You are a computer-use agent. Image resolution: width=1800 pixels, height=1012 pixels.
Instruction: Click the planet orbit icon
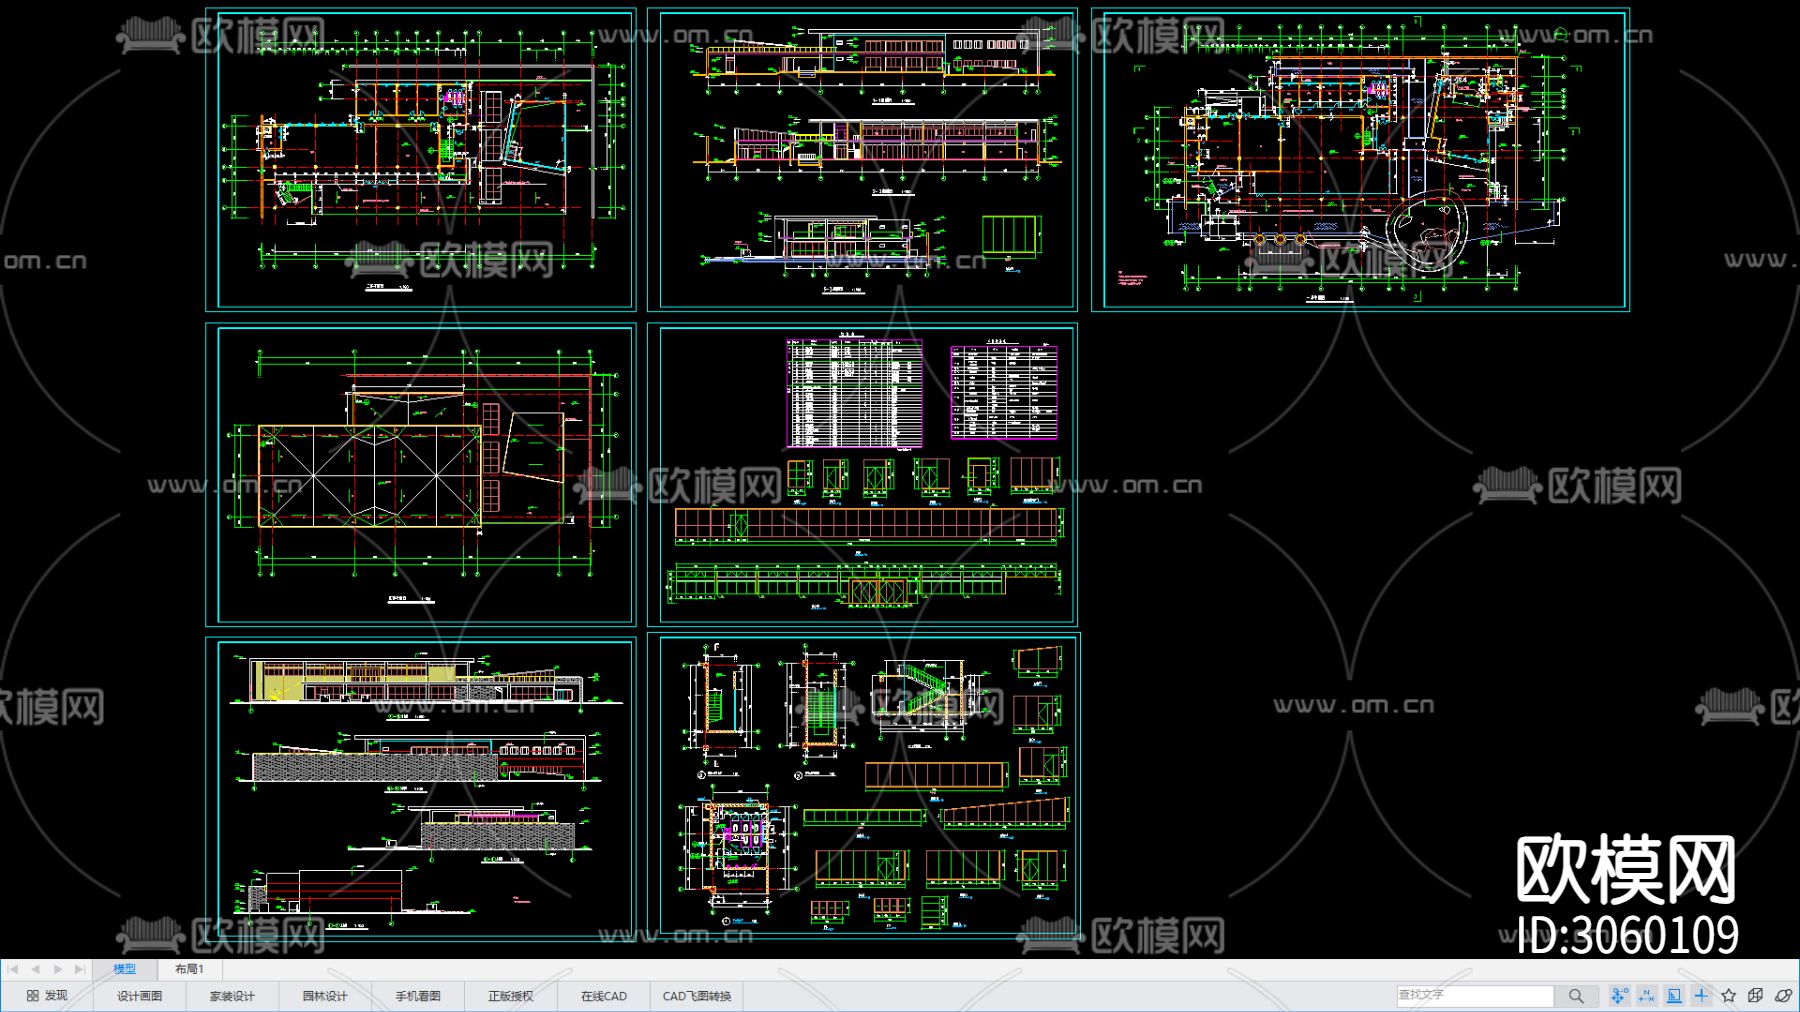point(1783,996)
